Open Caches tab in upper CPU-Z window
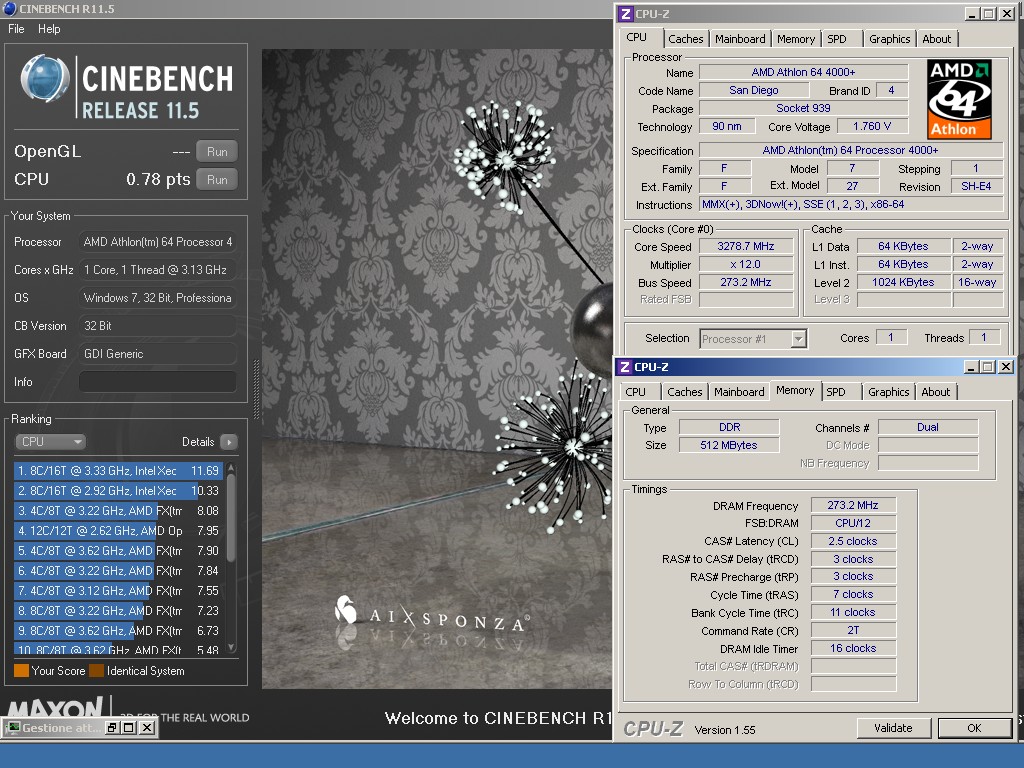 point(686,39)
